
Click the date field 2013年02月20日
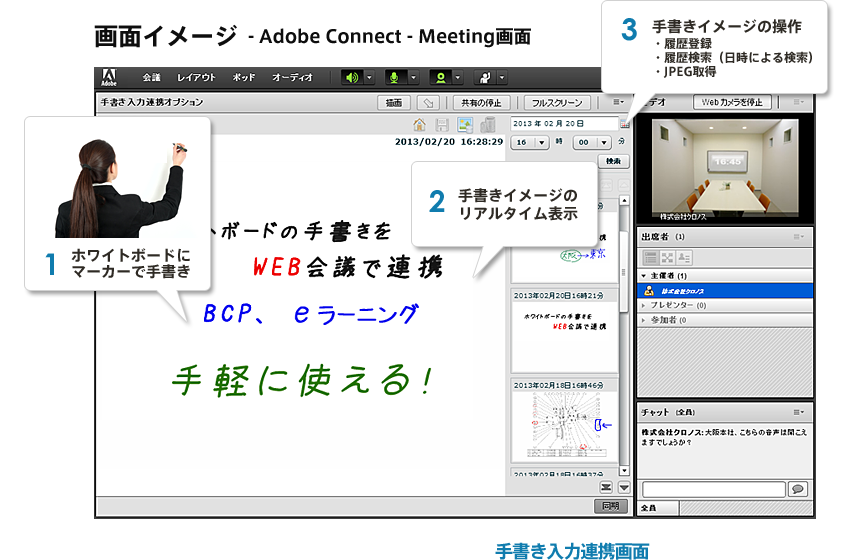564,124
